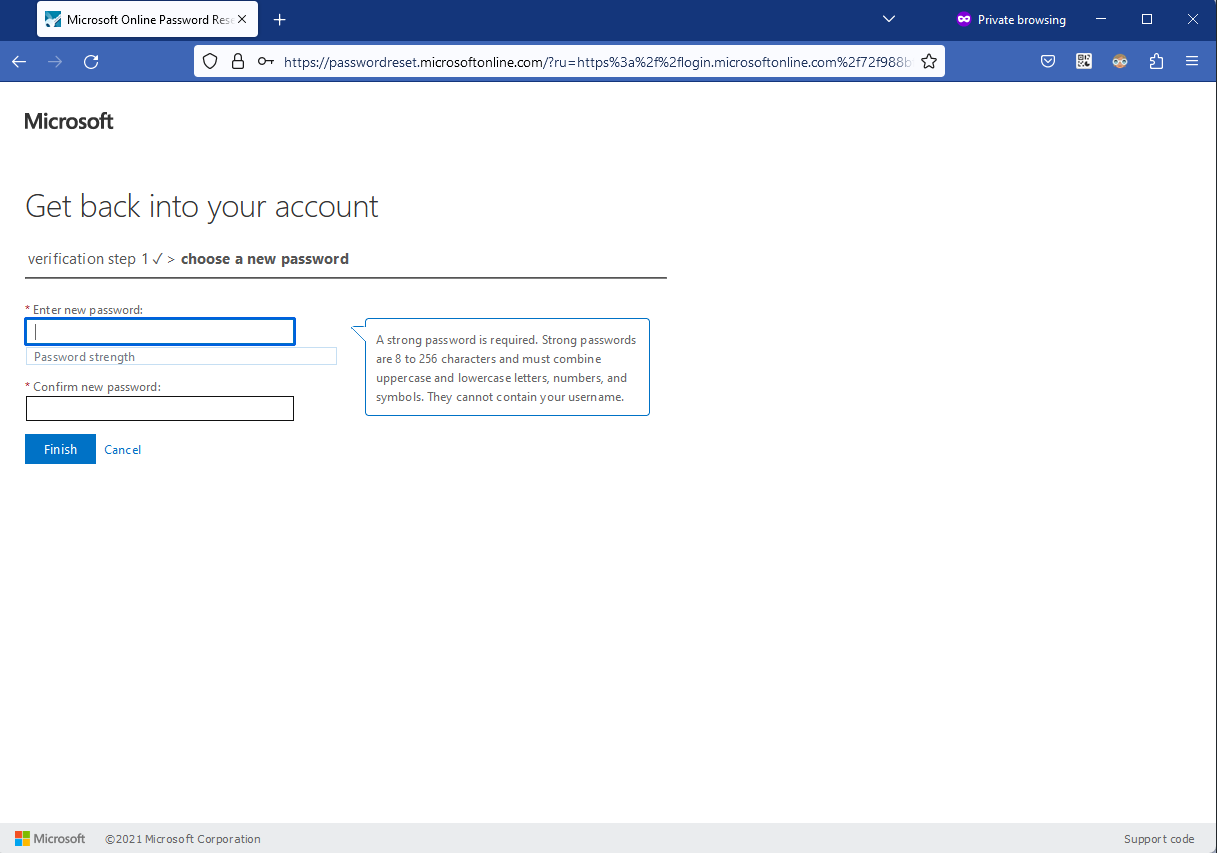
Task: Open the Firefox application menu
Action: tap(1192, 61)
